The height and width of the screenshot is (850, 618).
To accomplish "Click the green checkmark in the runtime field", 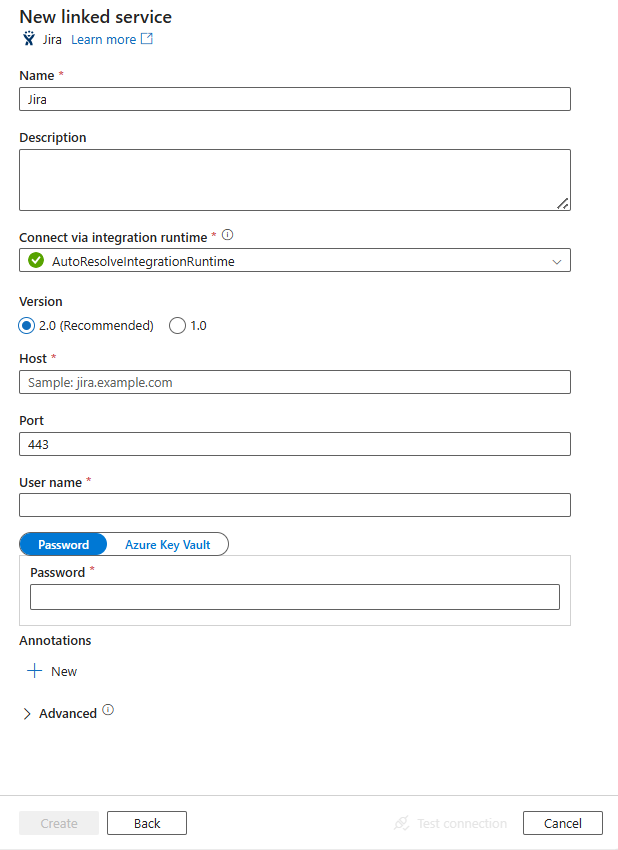I will [x=33, y=260].
